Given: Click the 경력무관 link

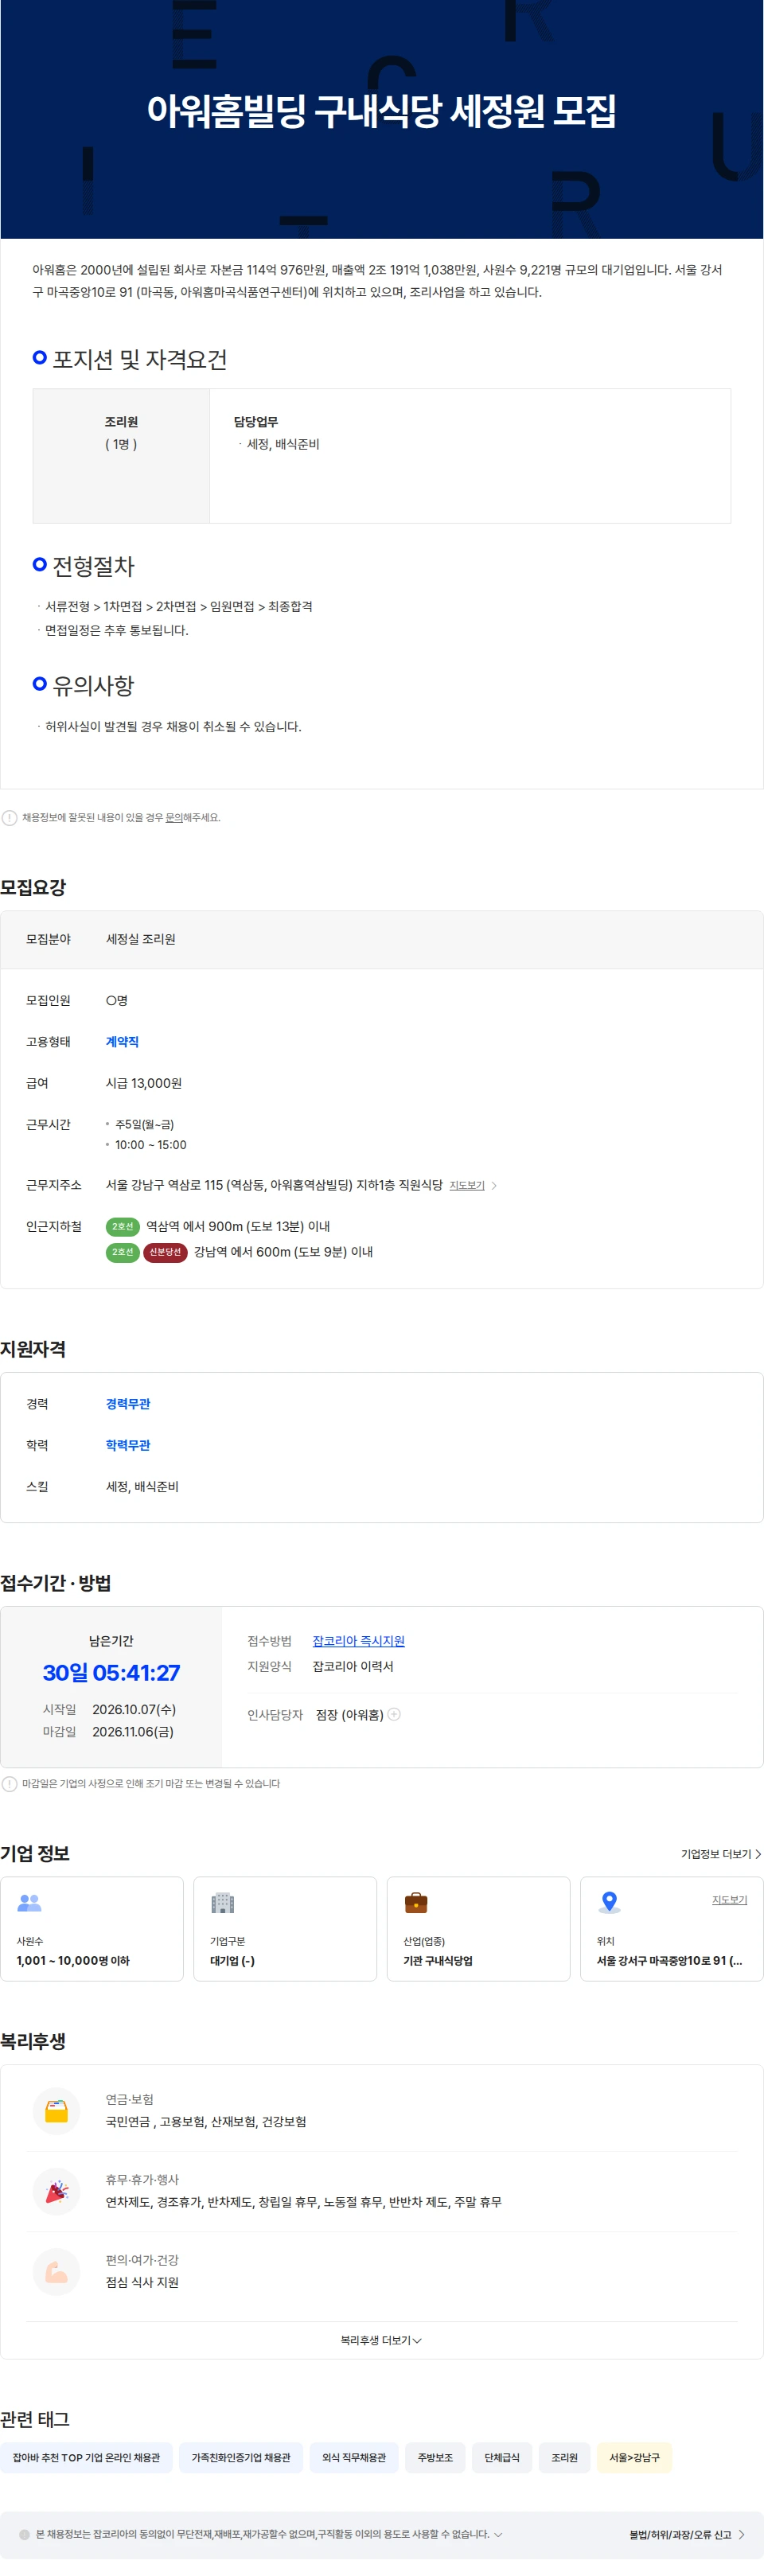Looking at the screenshot, I should click(128, 1404).
